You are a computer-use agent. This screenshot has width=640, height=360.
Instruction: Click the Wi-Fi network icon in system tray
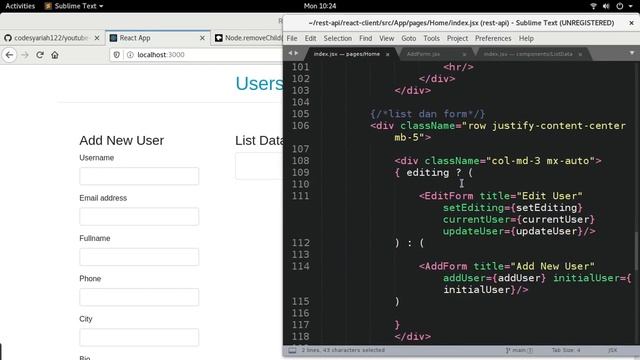point(593,6)
